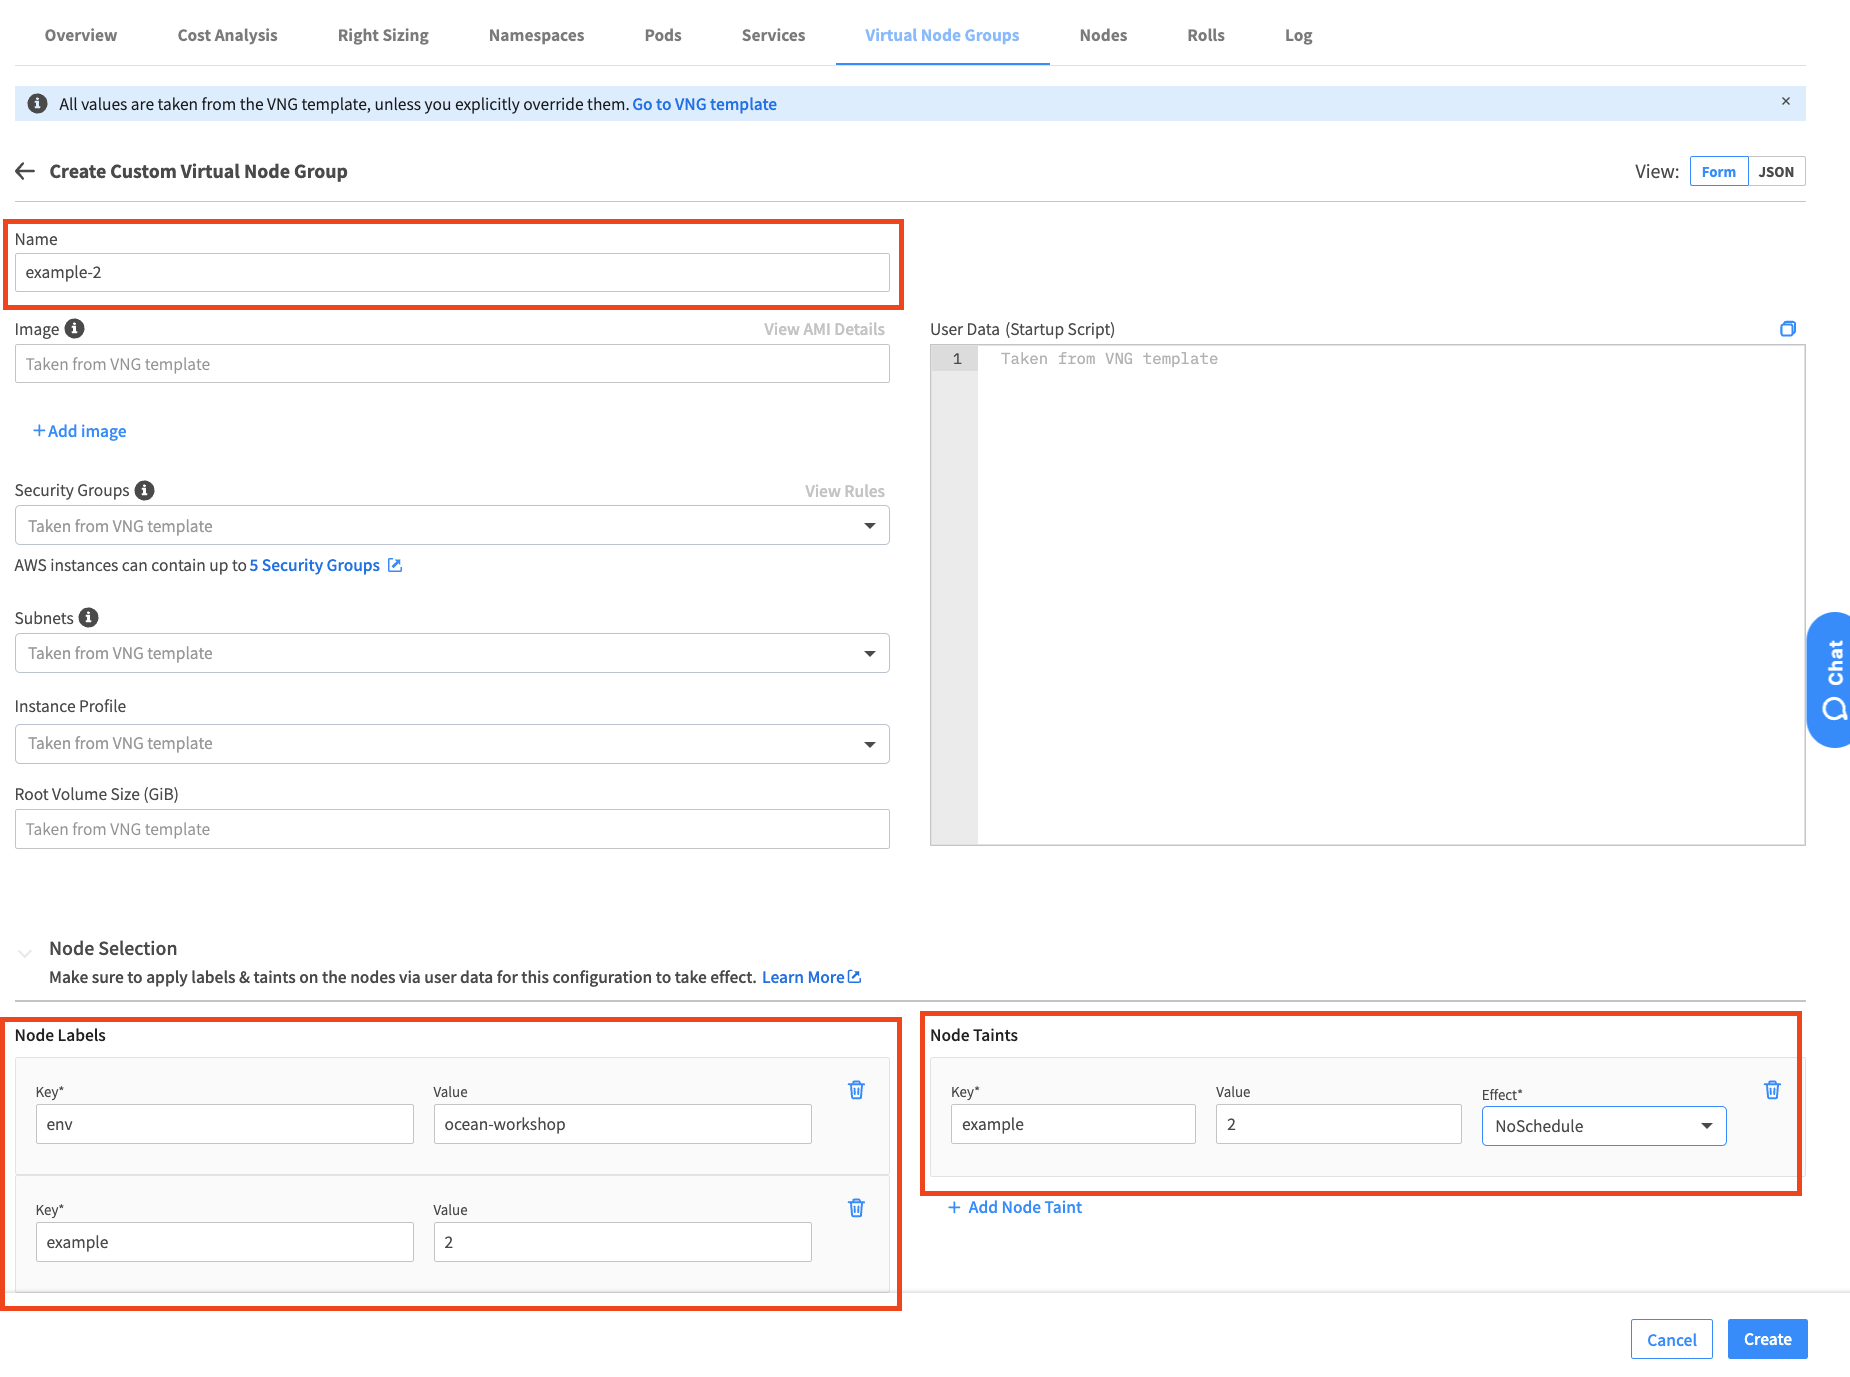The image size is (1850, 1377).
Task: Dismiss the VNG template info banner
Action: 1786,102
